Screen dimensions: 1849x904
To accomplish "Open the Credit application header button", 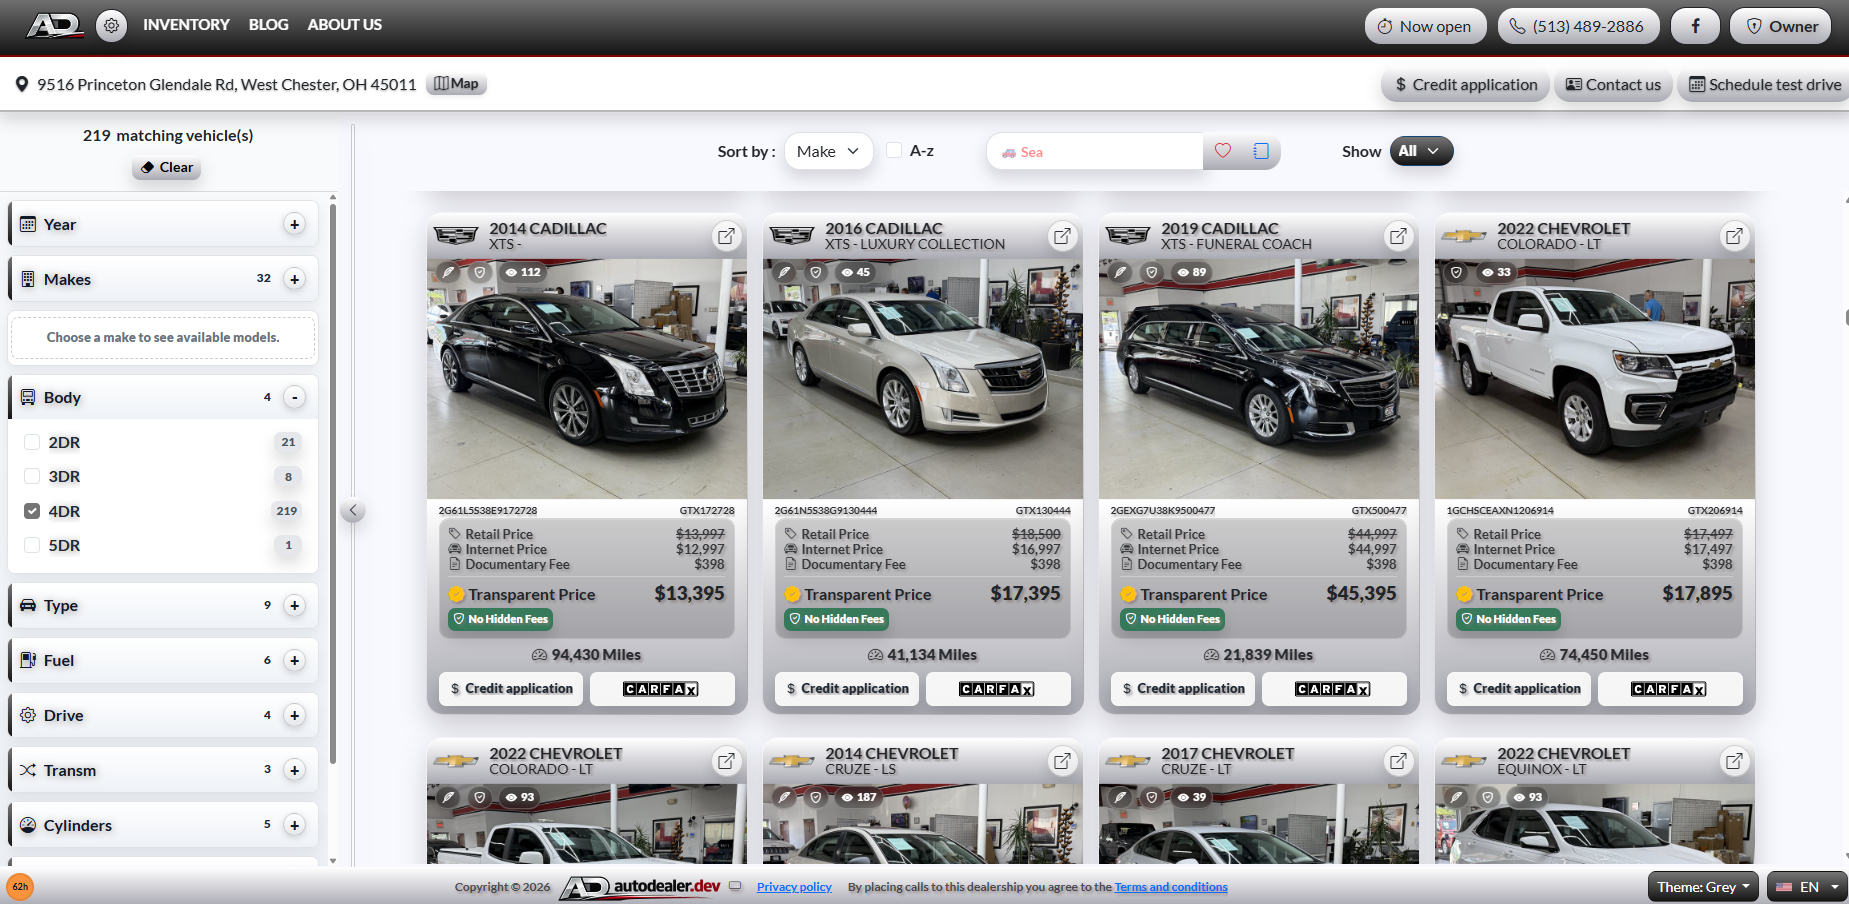I will (1466, 85).
